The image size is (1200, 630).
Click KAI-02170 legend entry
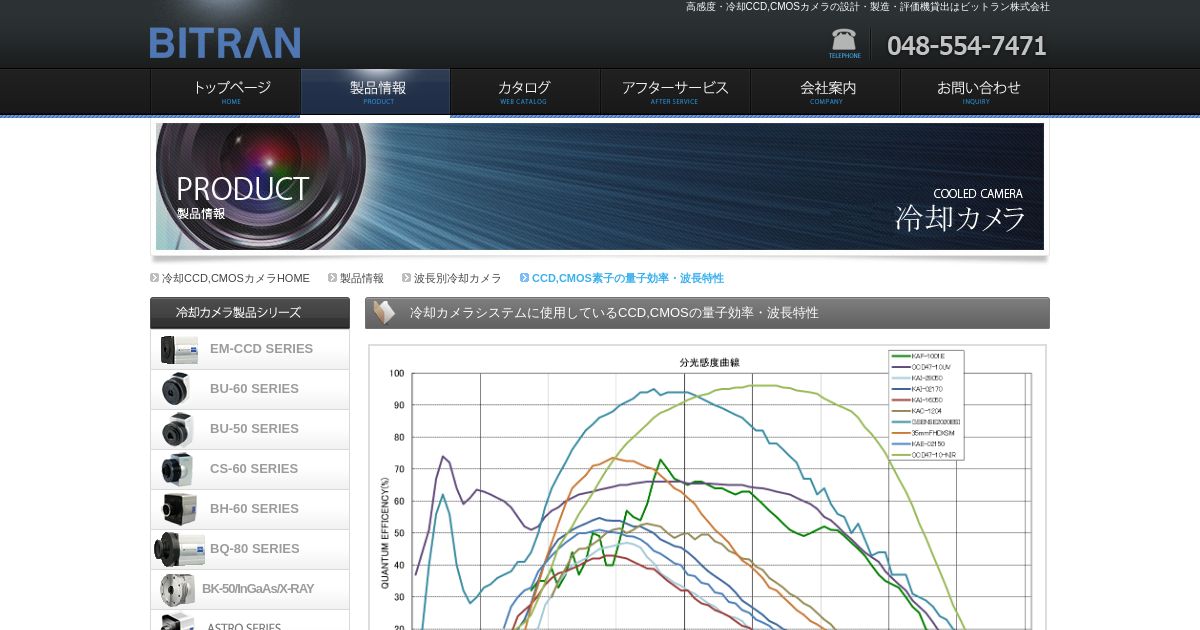[918, 389]
